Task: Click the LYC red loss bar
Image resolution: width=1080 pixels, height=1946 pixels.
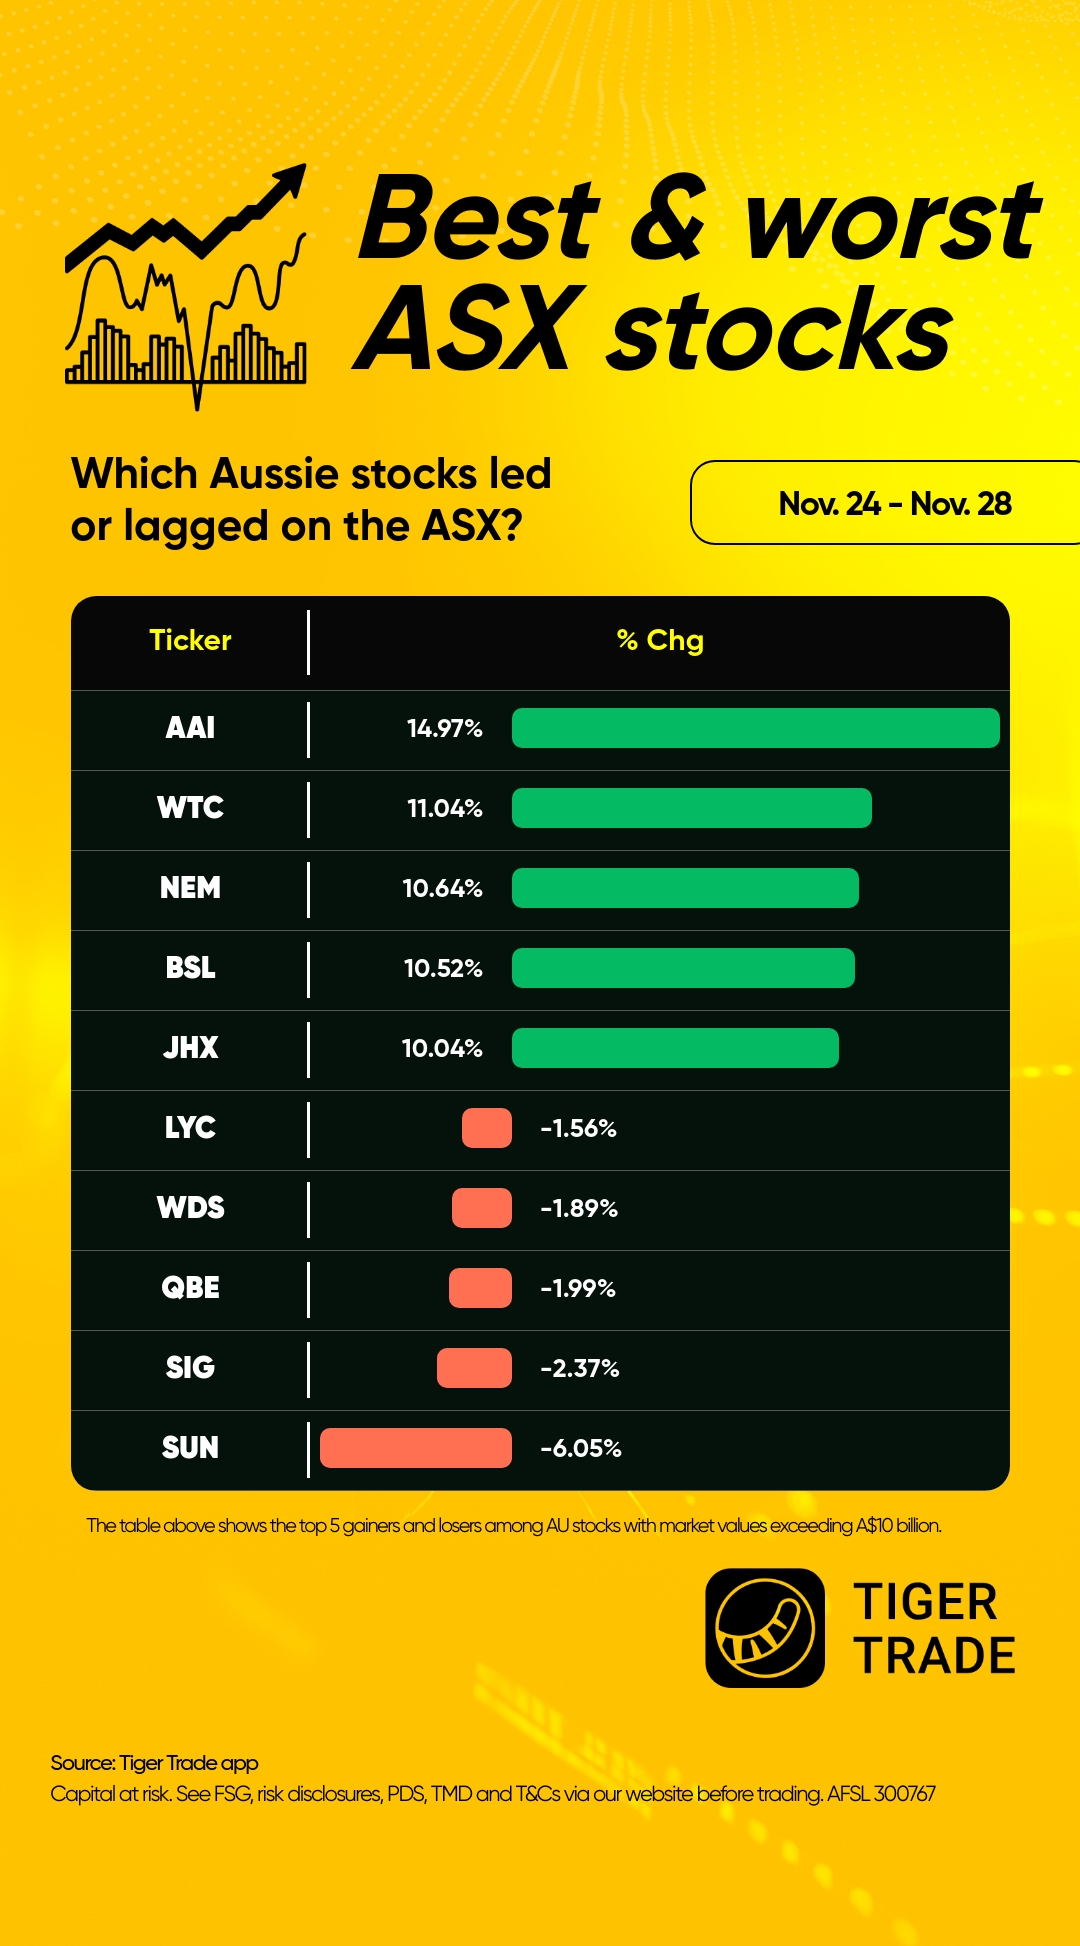Action: click(x=487, y=1128)
